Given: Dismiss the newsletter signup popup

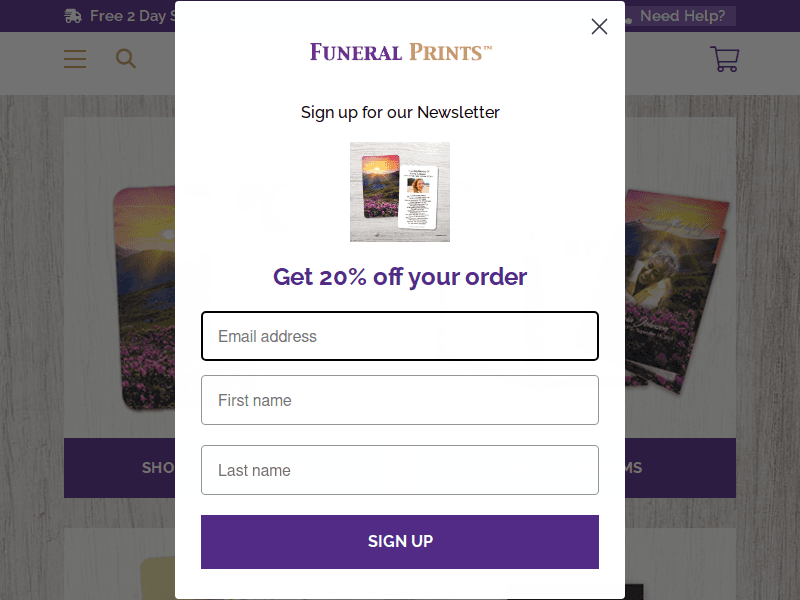Looking at the screenshot, I should click(x=599, y=27).
